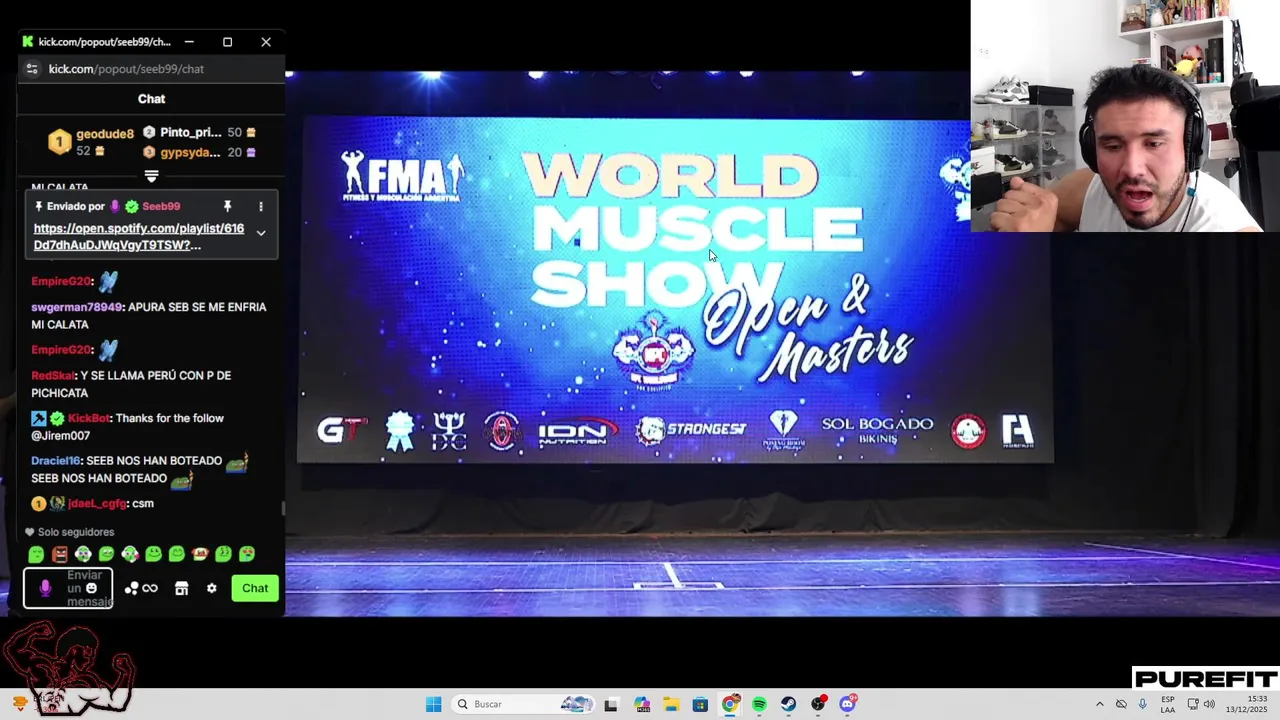Open the taskbar app with the red dot
The height and width of the screenshot is (720, 1280).
coord(819,704)
